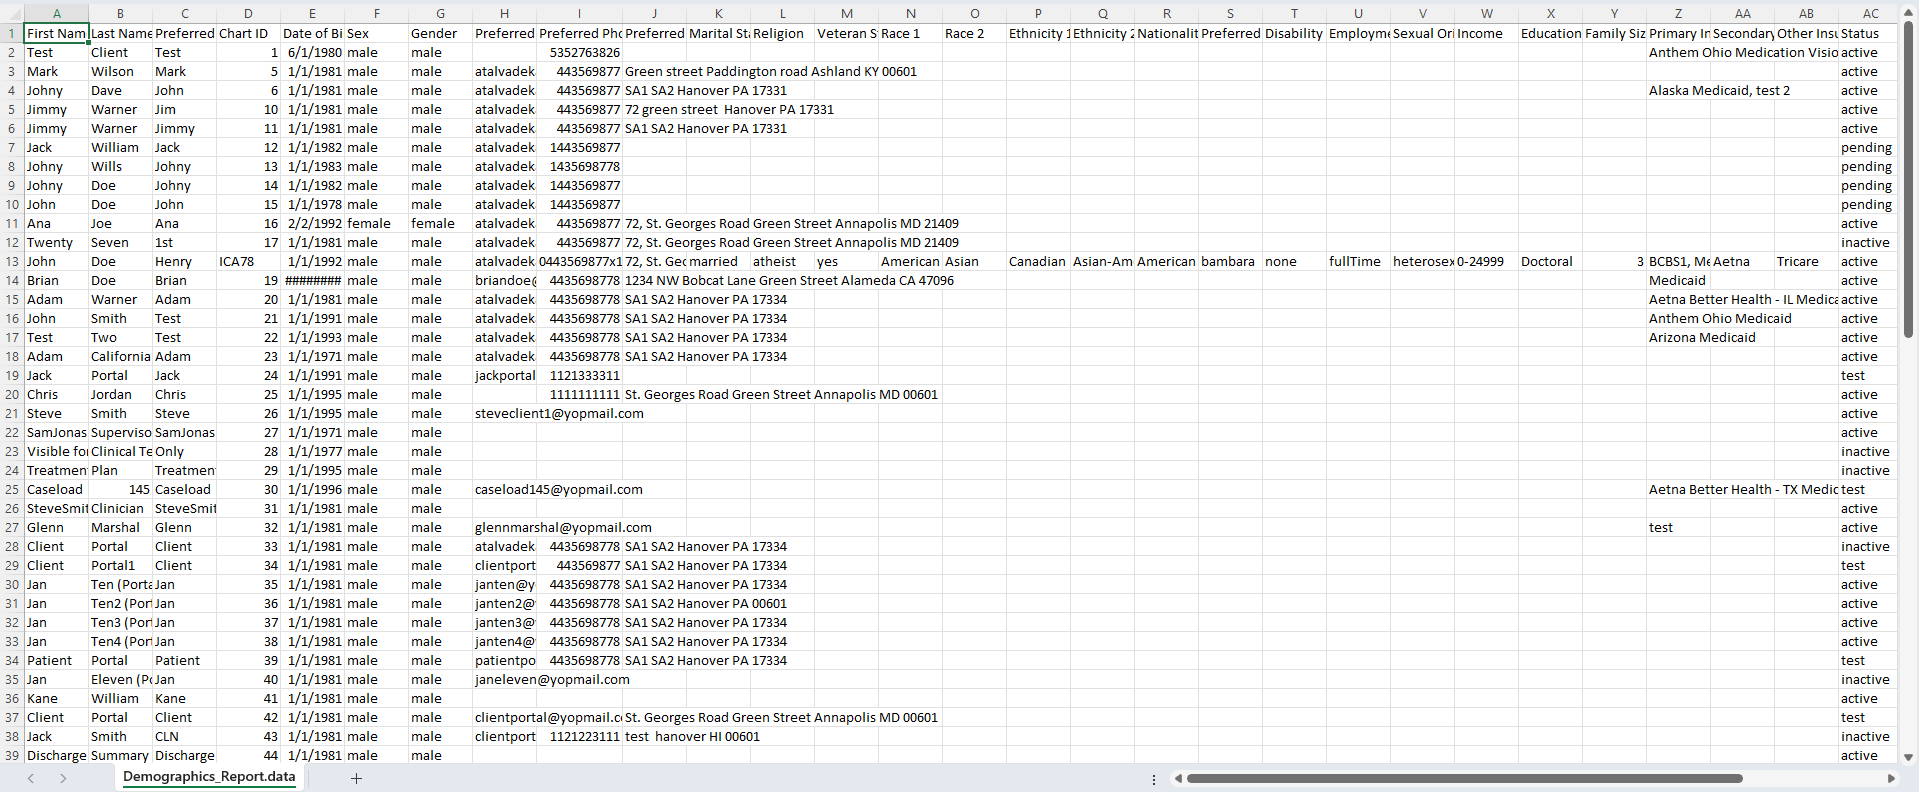Select row 25 by its row number

[12, 489]
